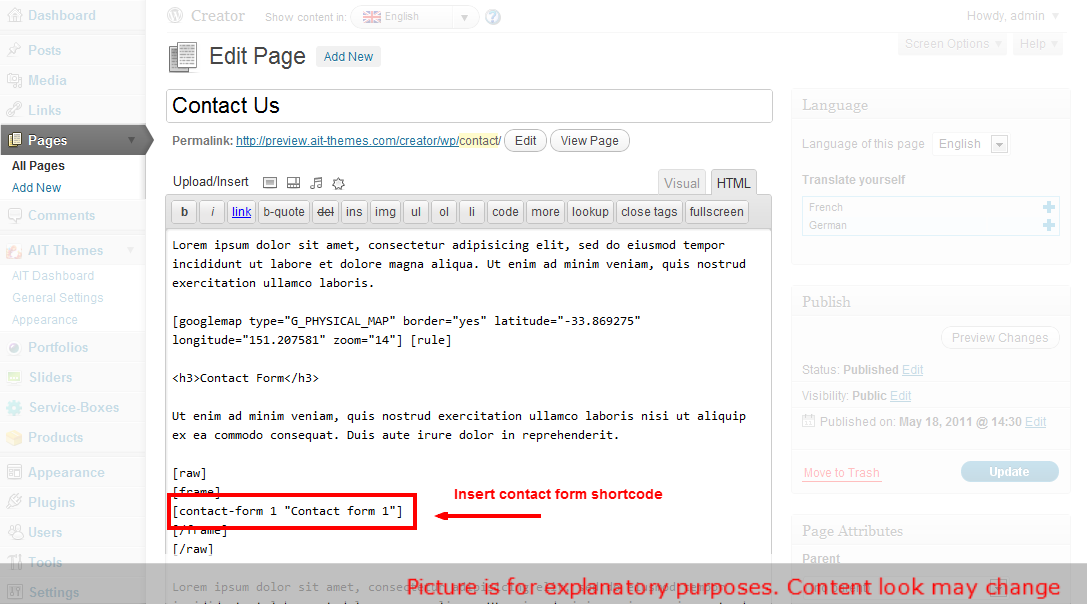Click the Add Video upload icon

[x=293, y=183]
